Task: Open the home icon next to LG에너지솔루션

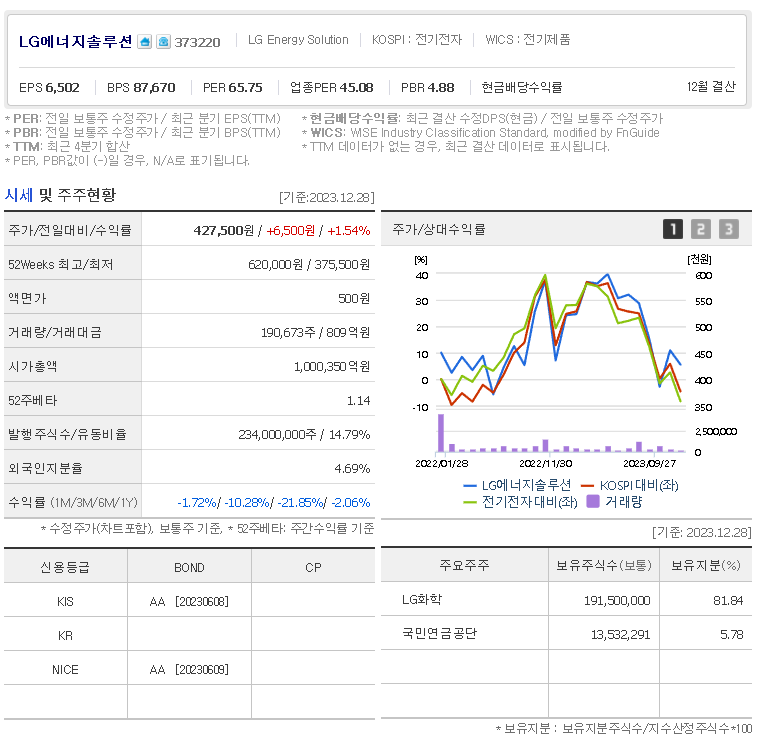Action: tap(145, 42)
